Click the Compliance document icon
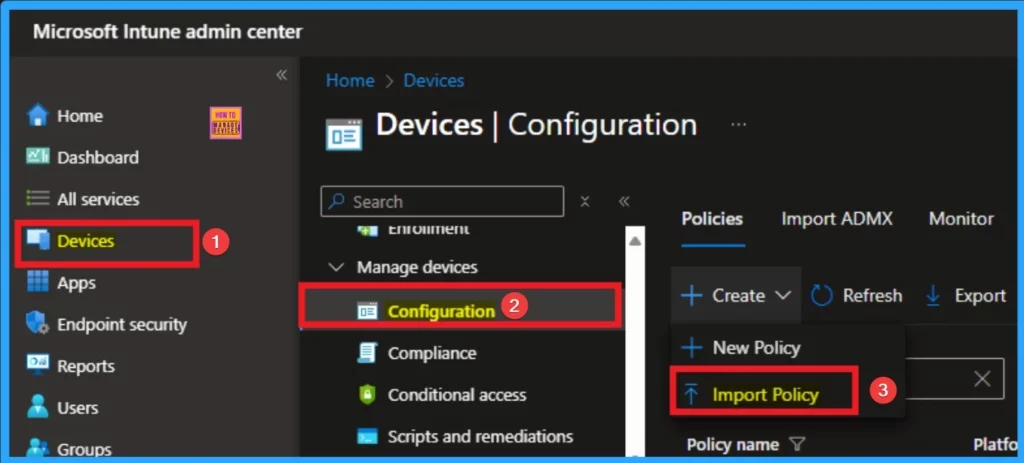This screenshot has width=1024, height=463. click(x=368, y=353)
